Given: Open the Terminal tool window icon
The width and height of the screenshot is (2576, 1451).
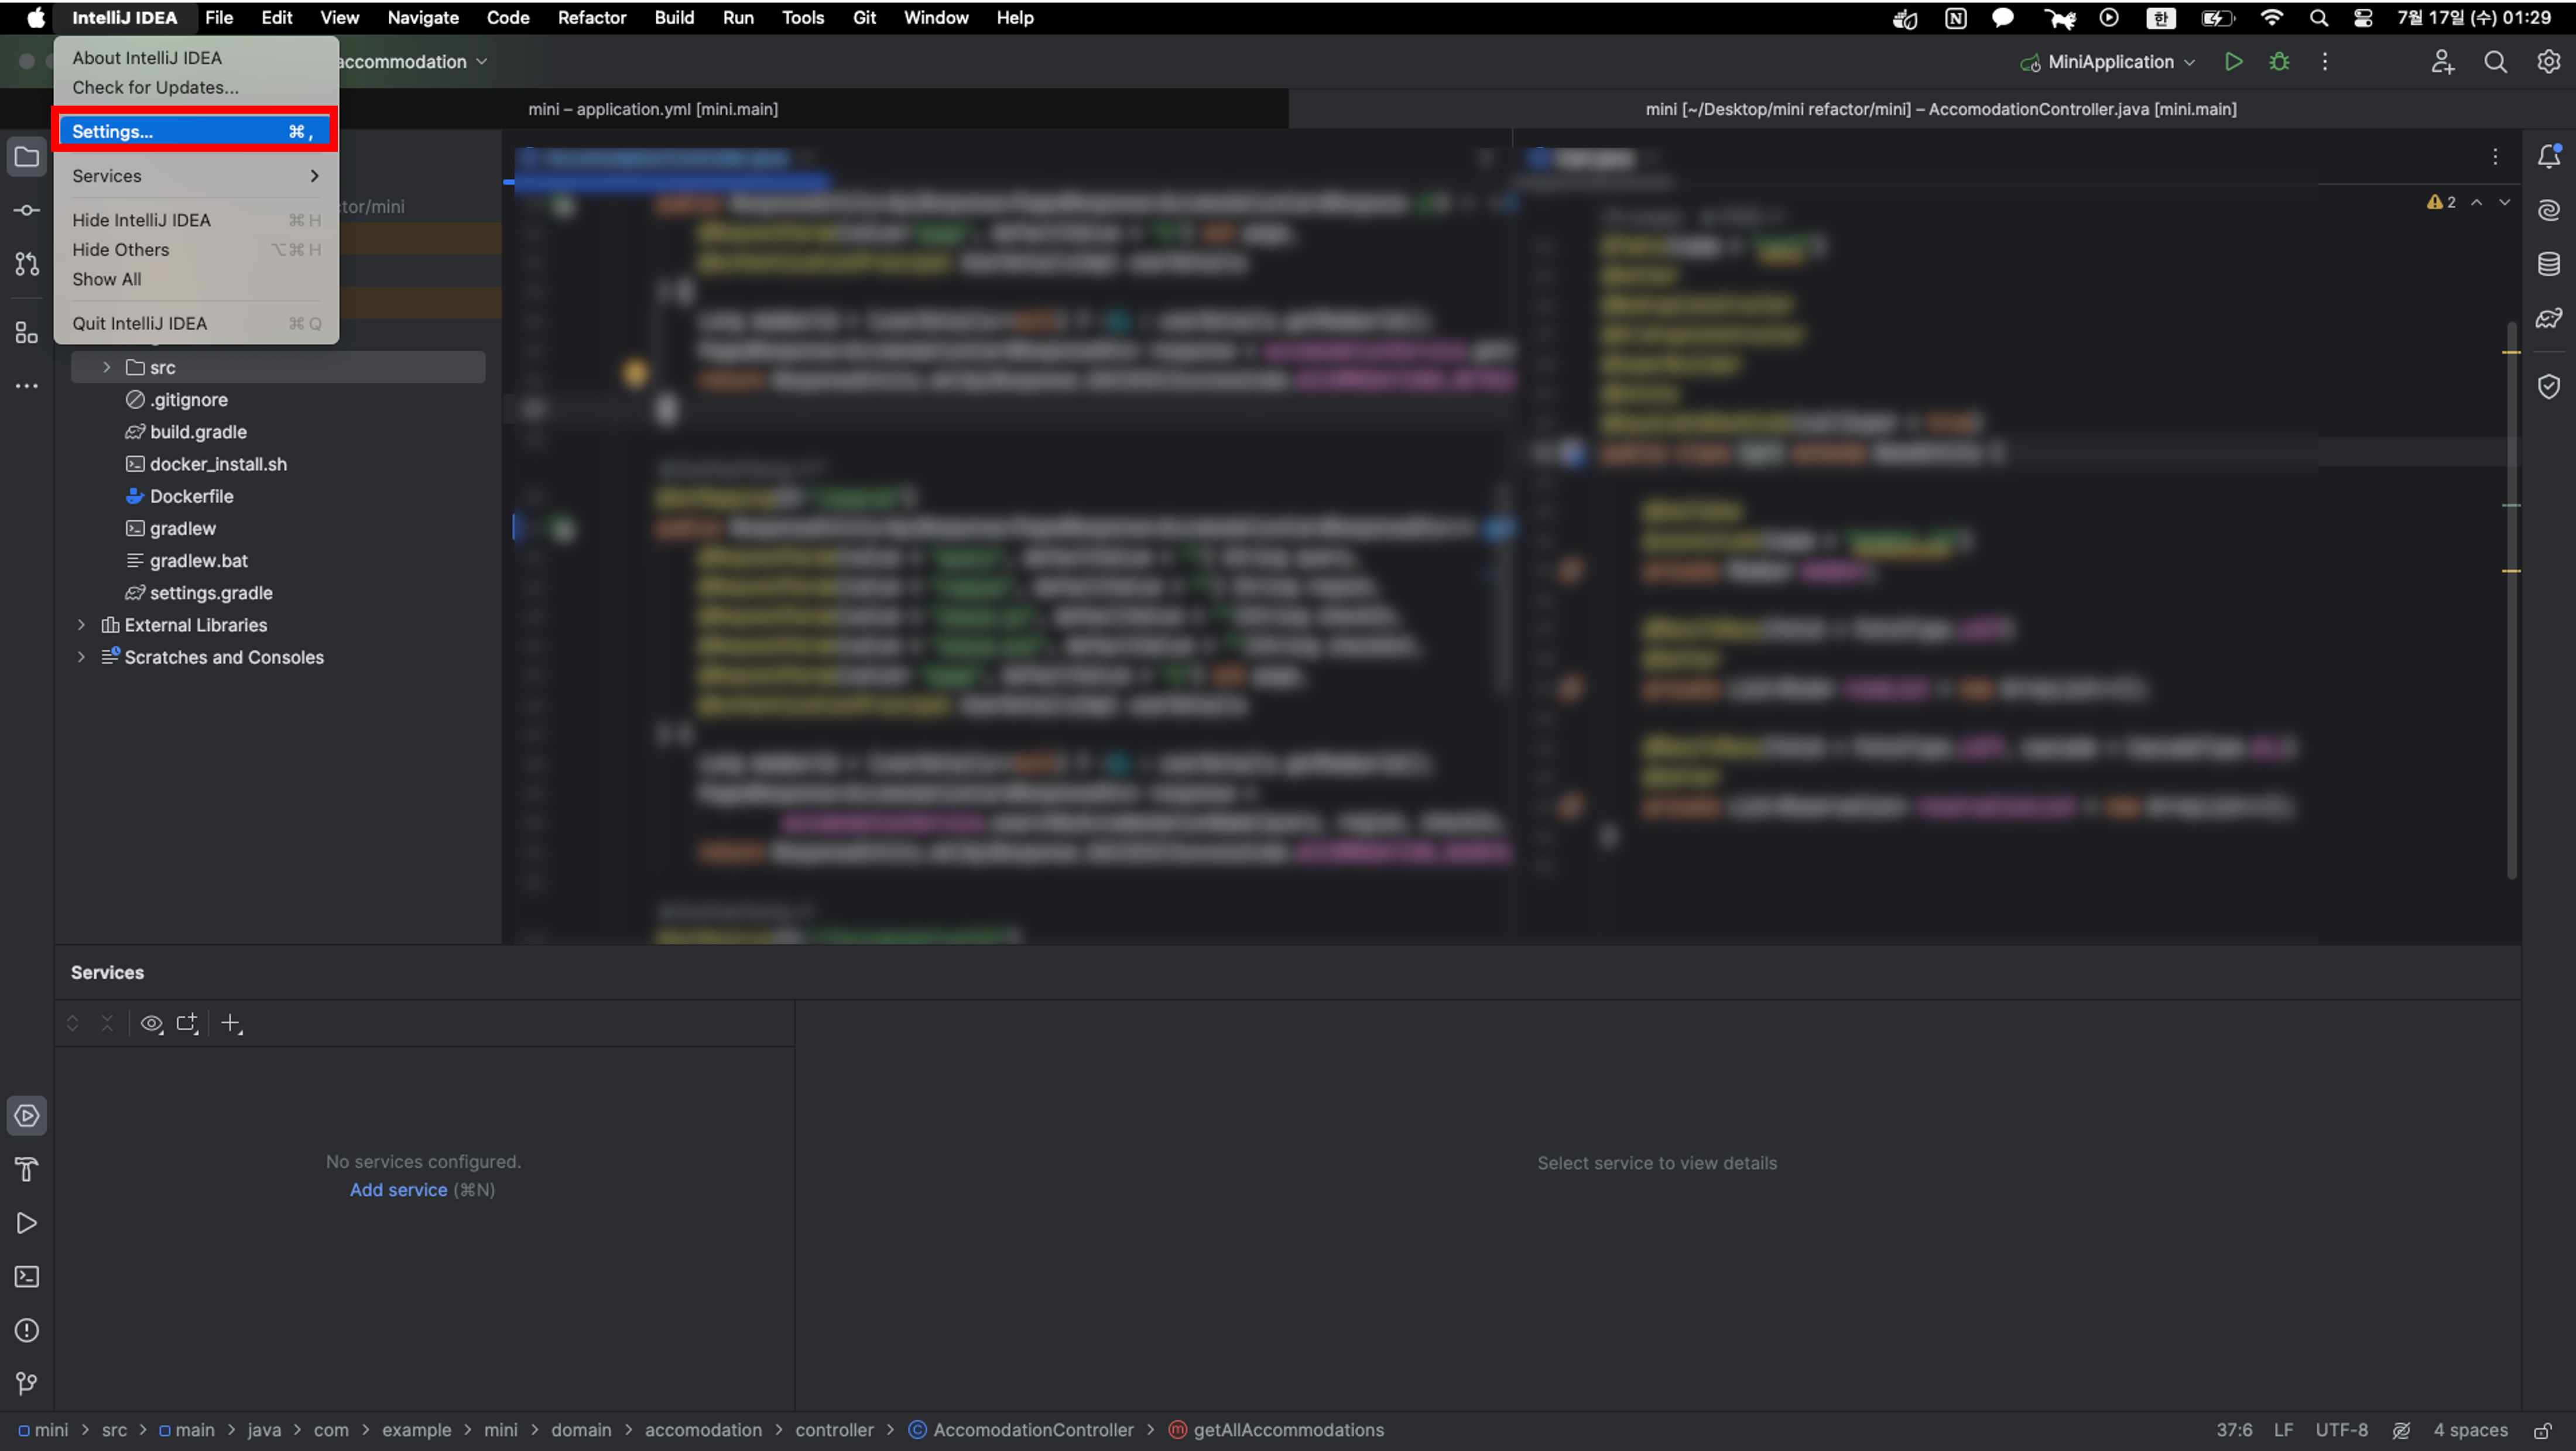Looking at the screenshot, I should pyautogui.click(x=27, y=1277).
